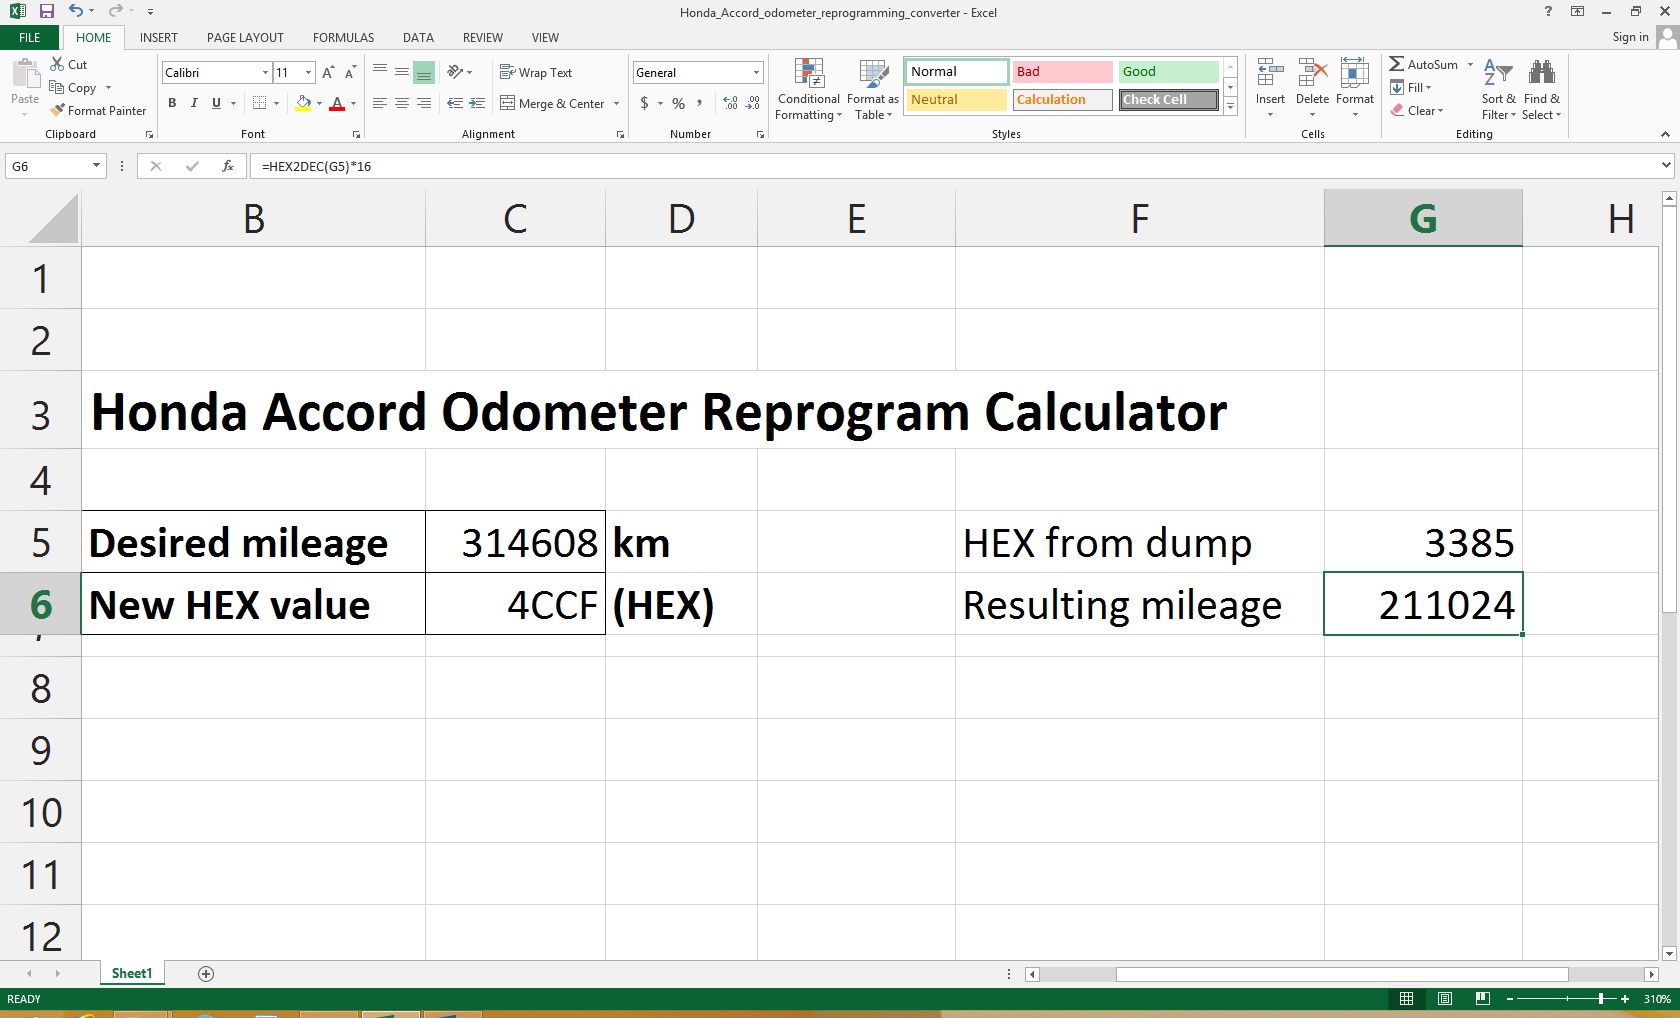This screenshot has width=1680, height=1018.
Task: Toggle bold formatting on selected cell
Action: click(x=171, y=103)
